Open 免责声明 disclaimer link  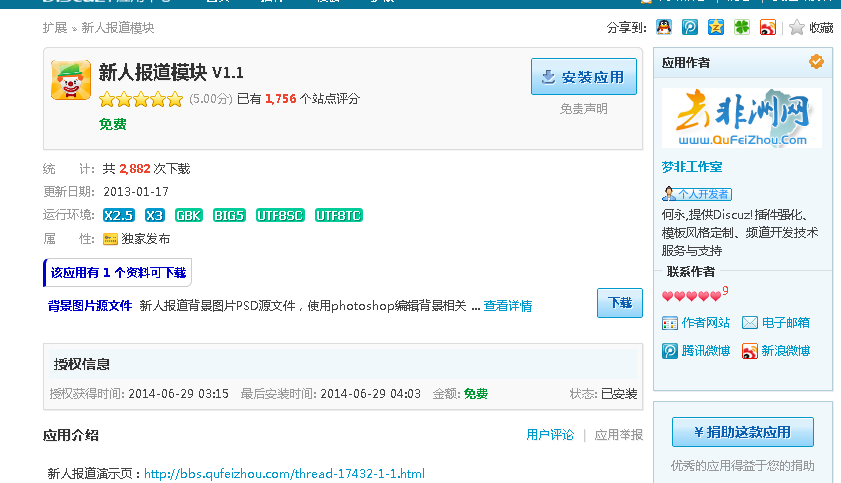click(x=584, y=109)
